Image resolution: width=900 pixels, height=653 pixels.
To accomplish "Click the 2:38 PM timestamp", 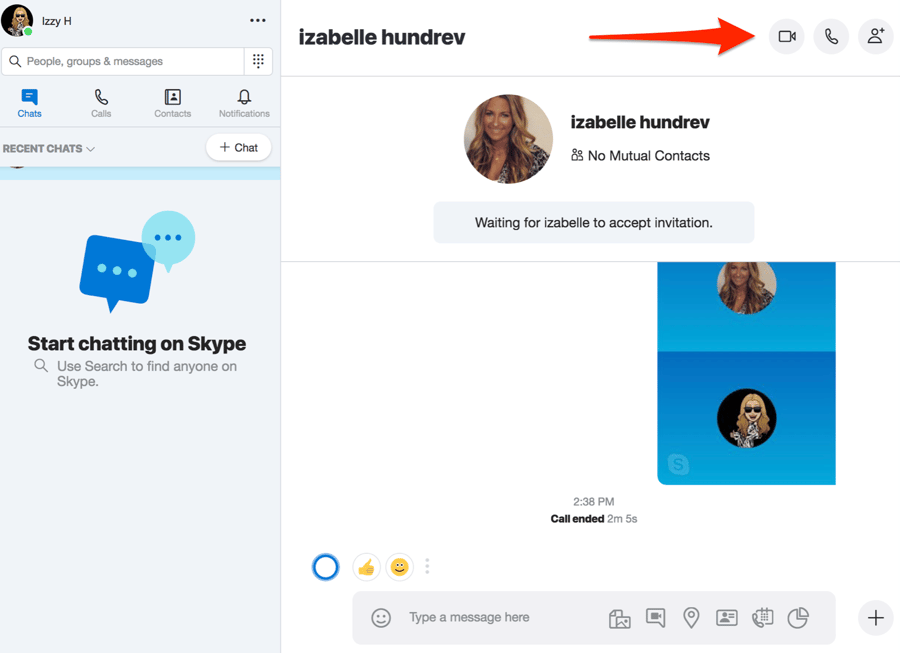I will (593, 502).
